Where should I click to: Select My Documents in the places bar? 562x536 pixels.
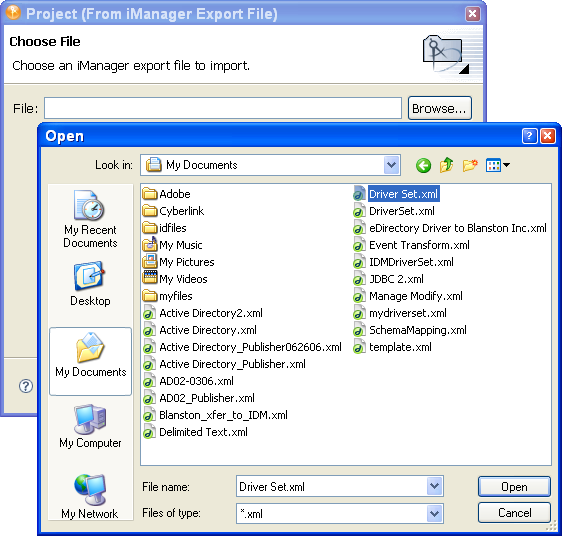(x=90, y=361)
